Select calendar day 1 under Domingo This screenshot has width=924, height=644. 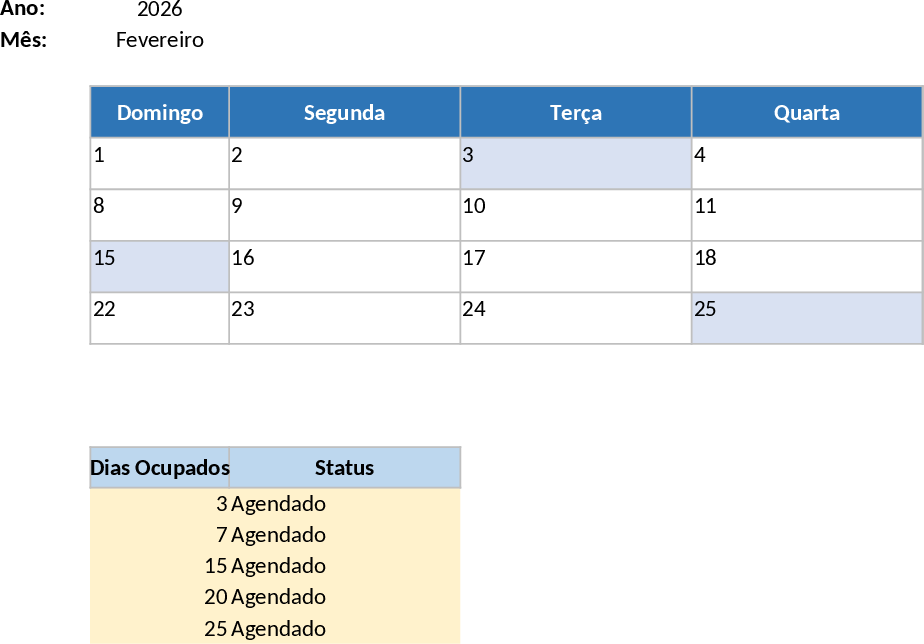click(160, 163)
